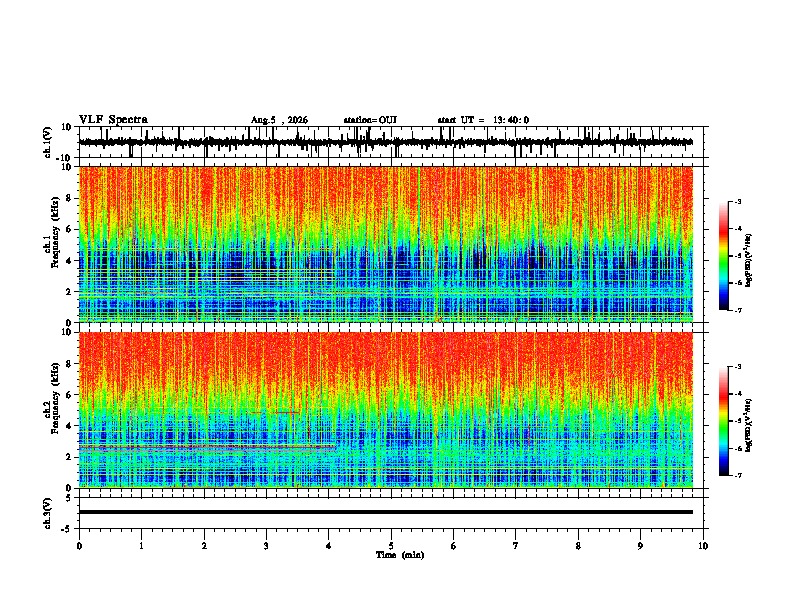Click the ch.1 frequency axis "4" tick label
792x612 pixels.
point(70,261)
